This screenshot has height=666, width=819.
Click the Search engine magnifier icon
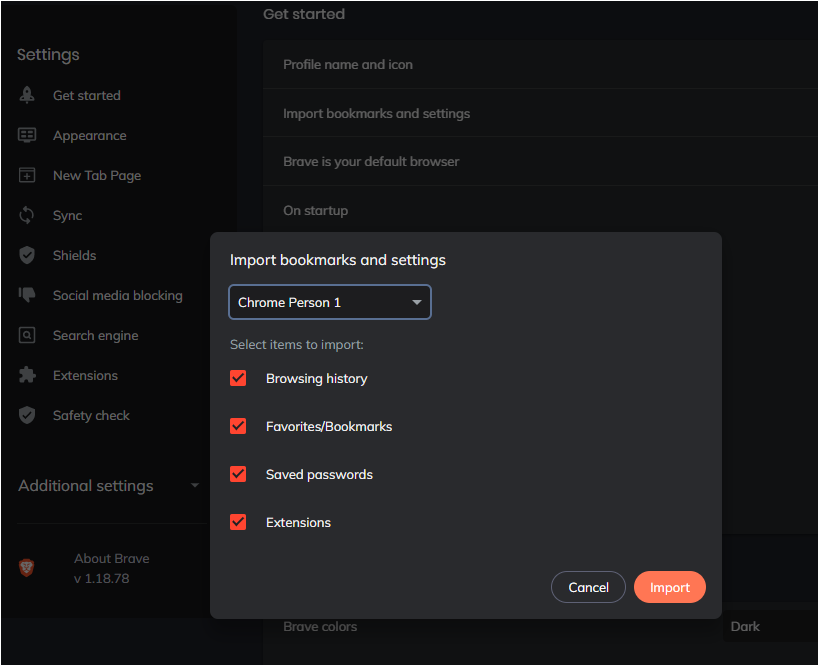(27, 335)
